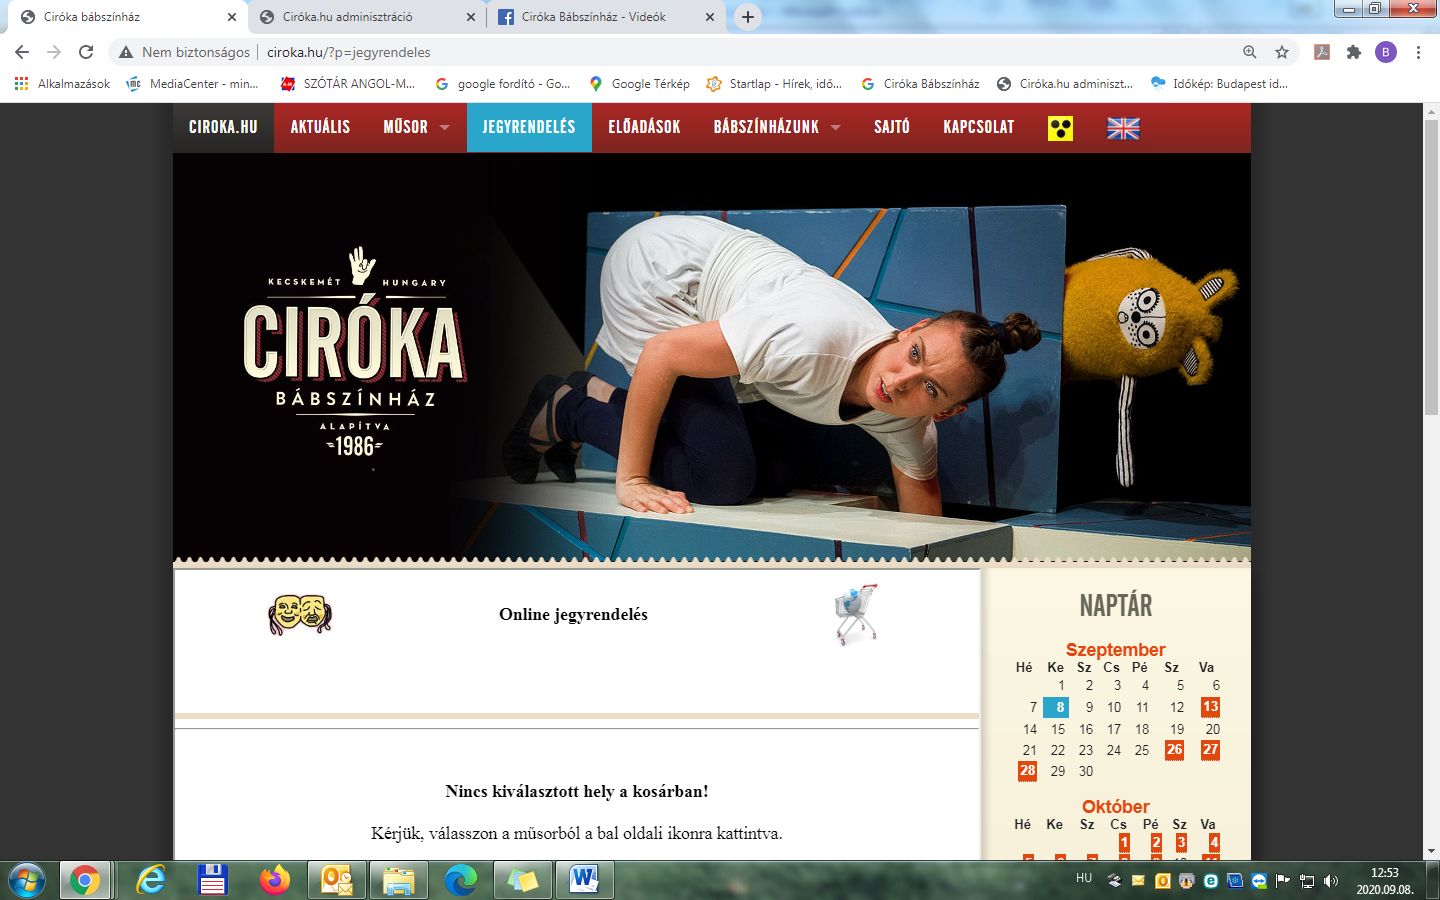Select today's date September 8 in calendar
The width and height of the screenshot is (1440, 900).
coord(1056,707)
